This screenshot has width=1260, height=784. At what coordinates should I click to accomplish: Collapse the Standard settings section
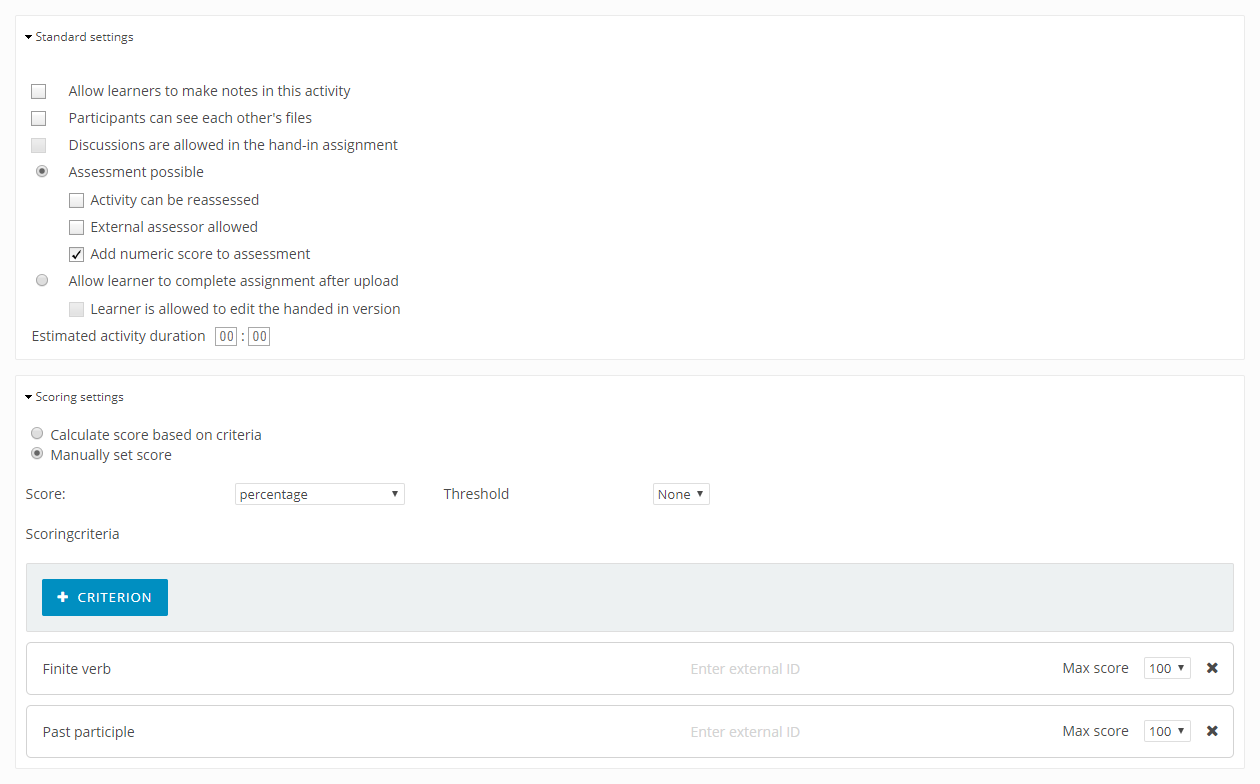(x=79, y=37)
